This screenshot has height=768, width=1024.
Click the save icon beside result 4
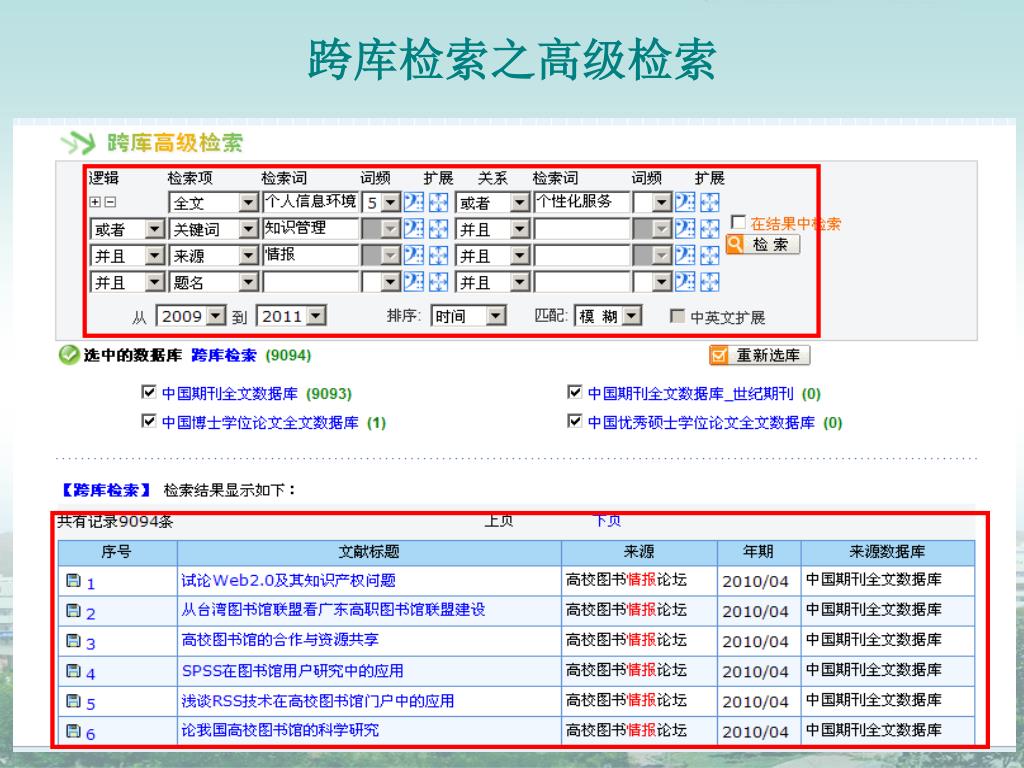tap(73, 672)
